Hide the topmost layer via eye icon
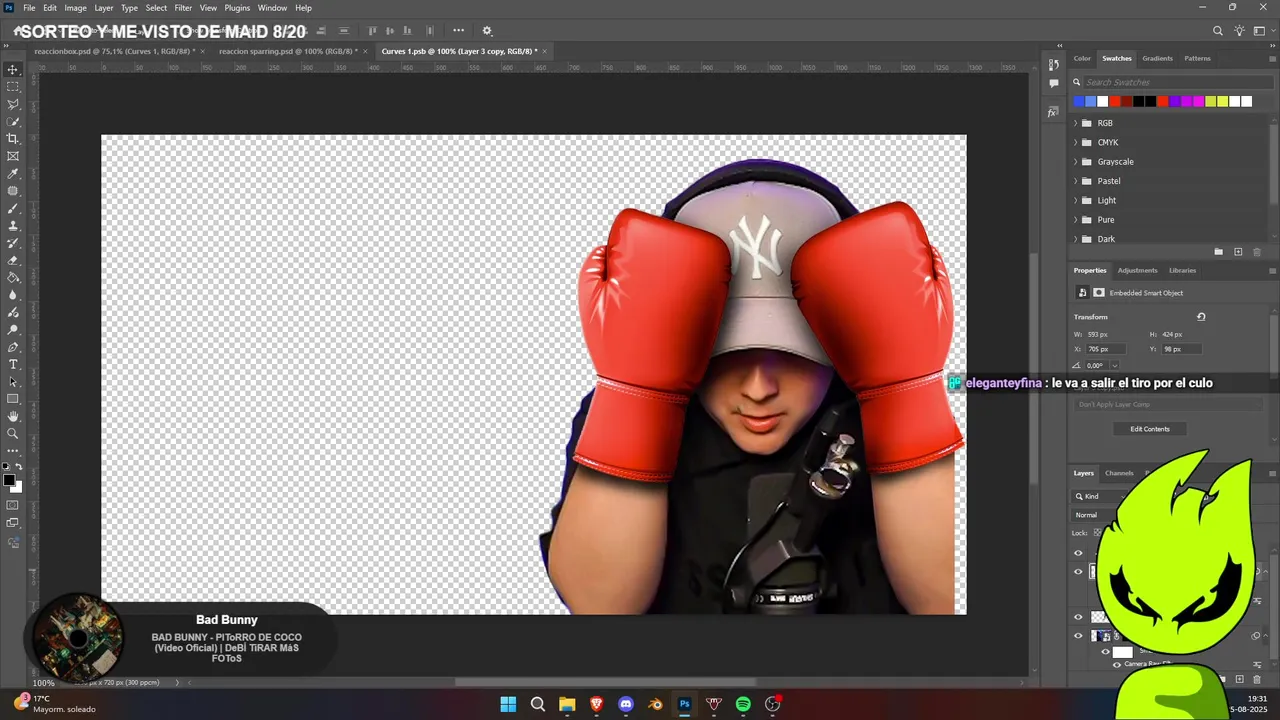Viewport: 1280px width, 720px height. click(x=1078, y=553)
